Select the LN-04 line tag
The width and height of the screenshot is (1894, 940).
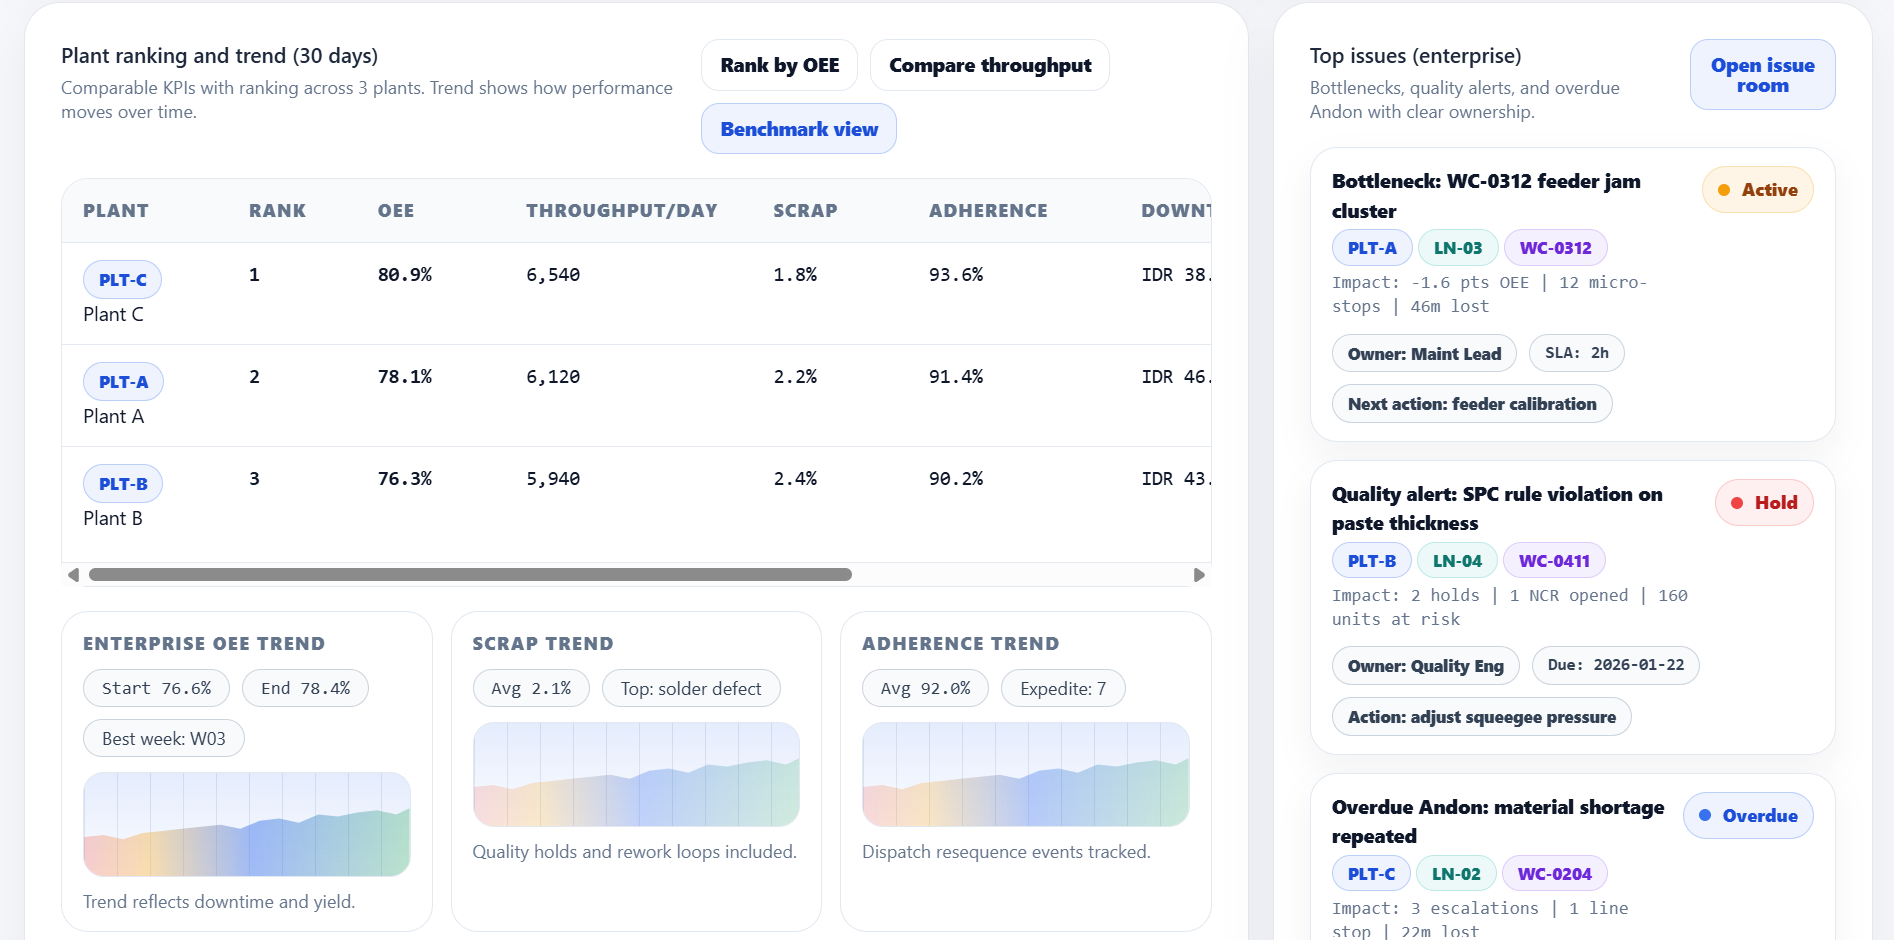(x=1456, y=561)
